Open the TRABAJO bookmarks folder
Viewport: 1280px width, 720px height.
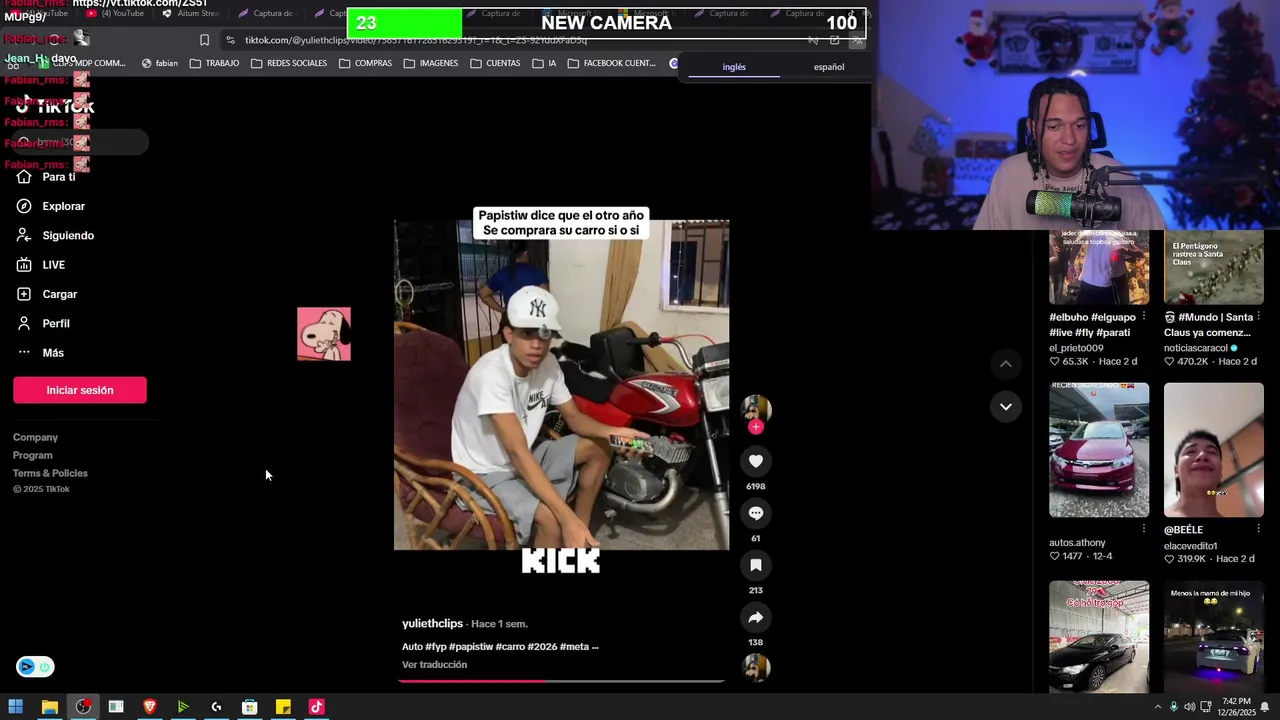pos(214,63)
